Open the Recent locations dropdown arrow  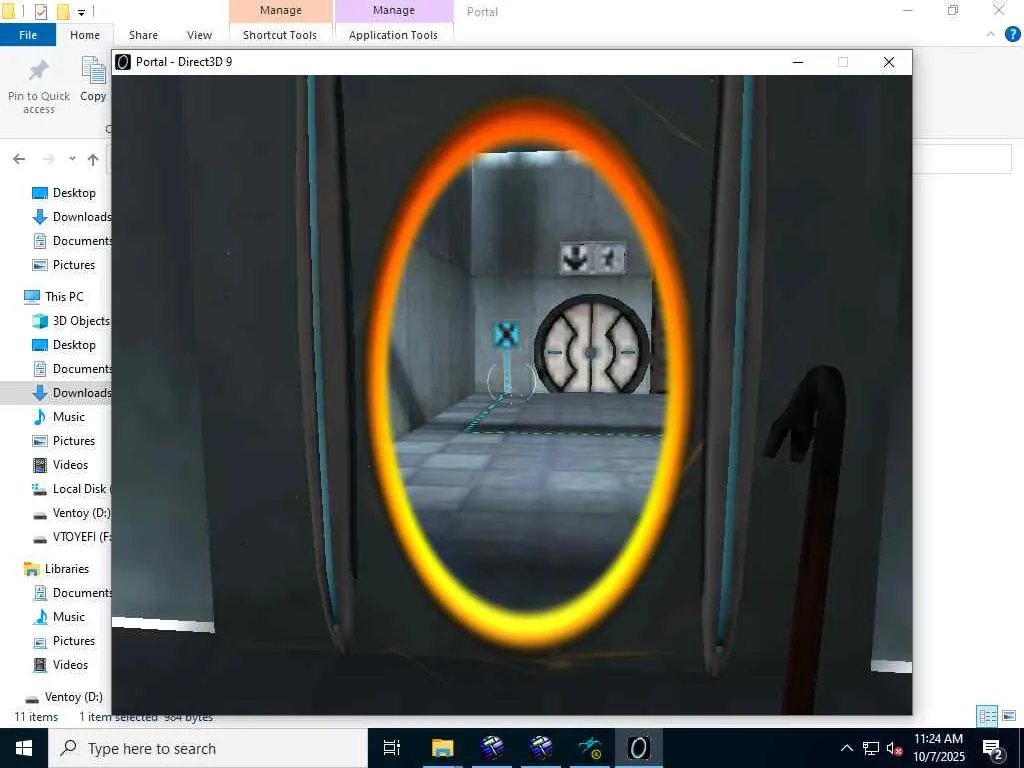pos(72,159)
